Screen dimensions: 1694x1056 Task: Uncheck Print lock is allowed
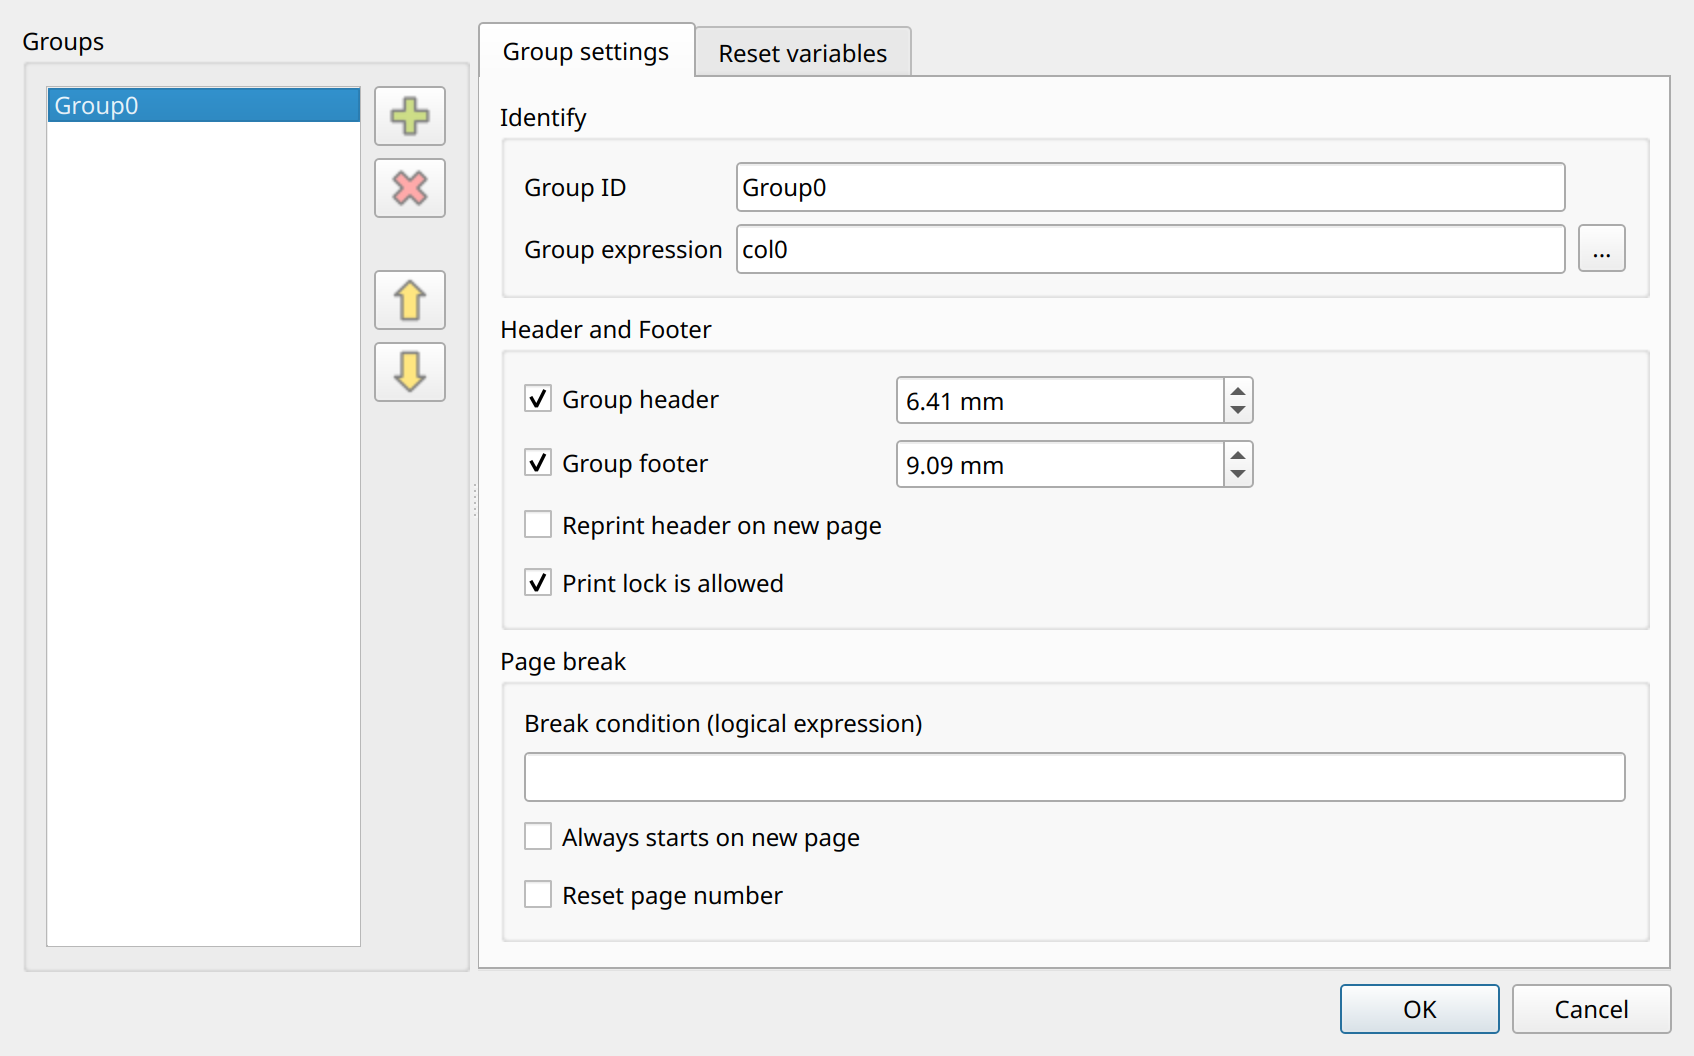click(538, 582)
